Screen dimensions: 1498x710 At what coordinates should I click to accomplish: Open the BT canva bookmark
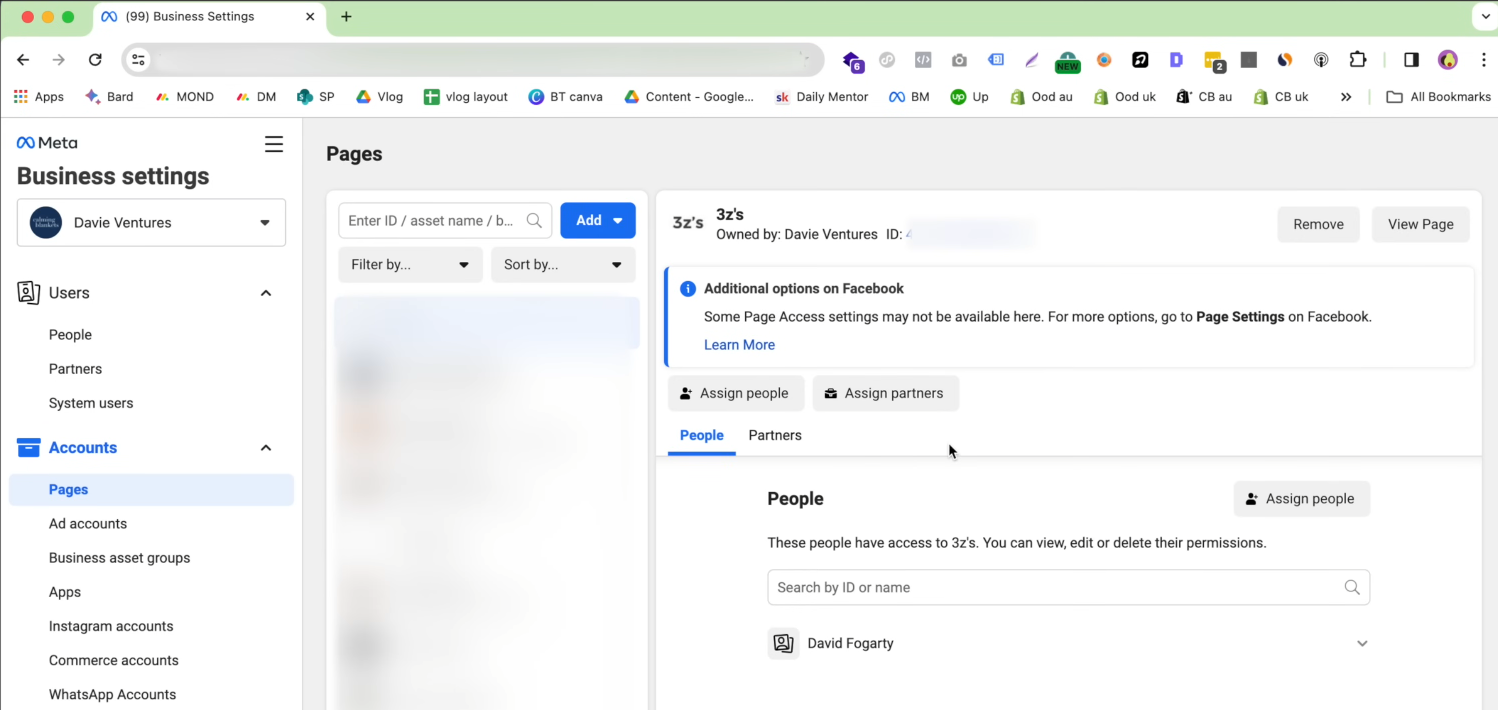click(565, 97)
